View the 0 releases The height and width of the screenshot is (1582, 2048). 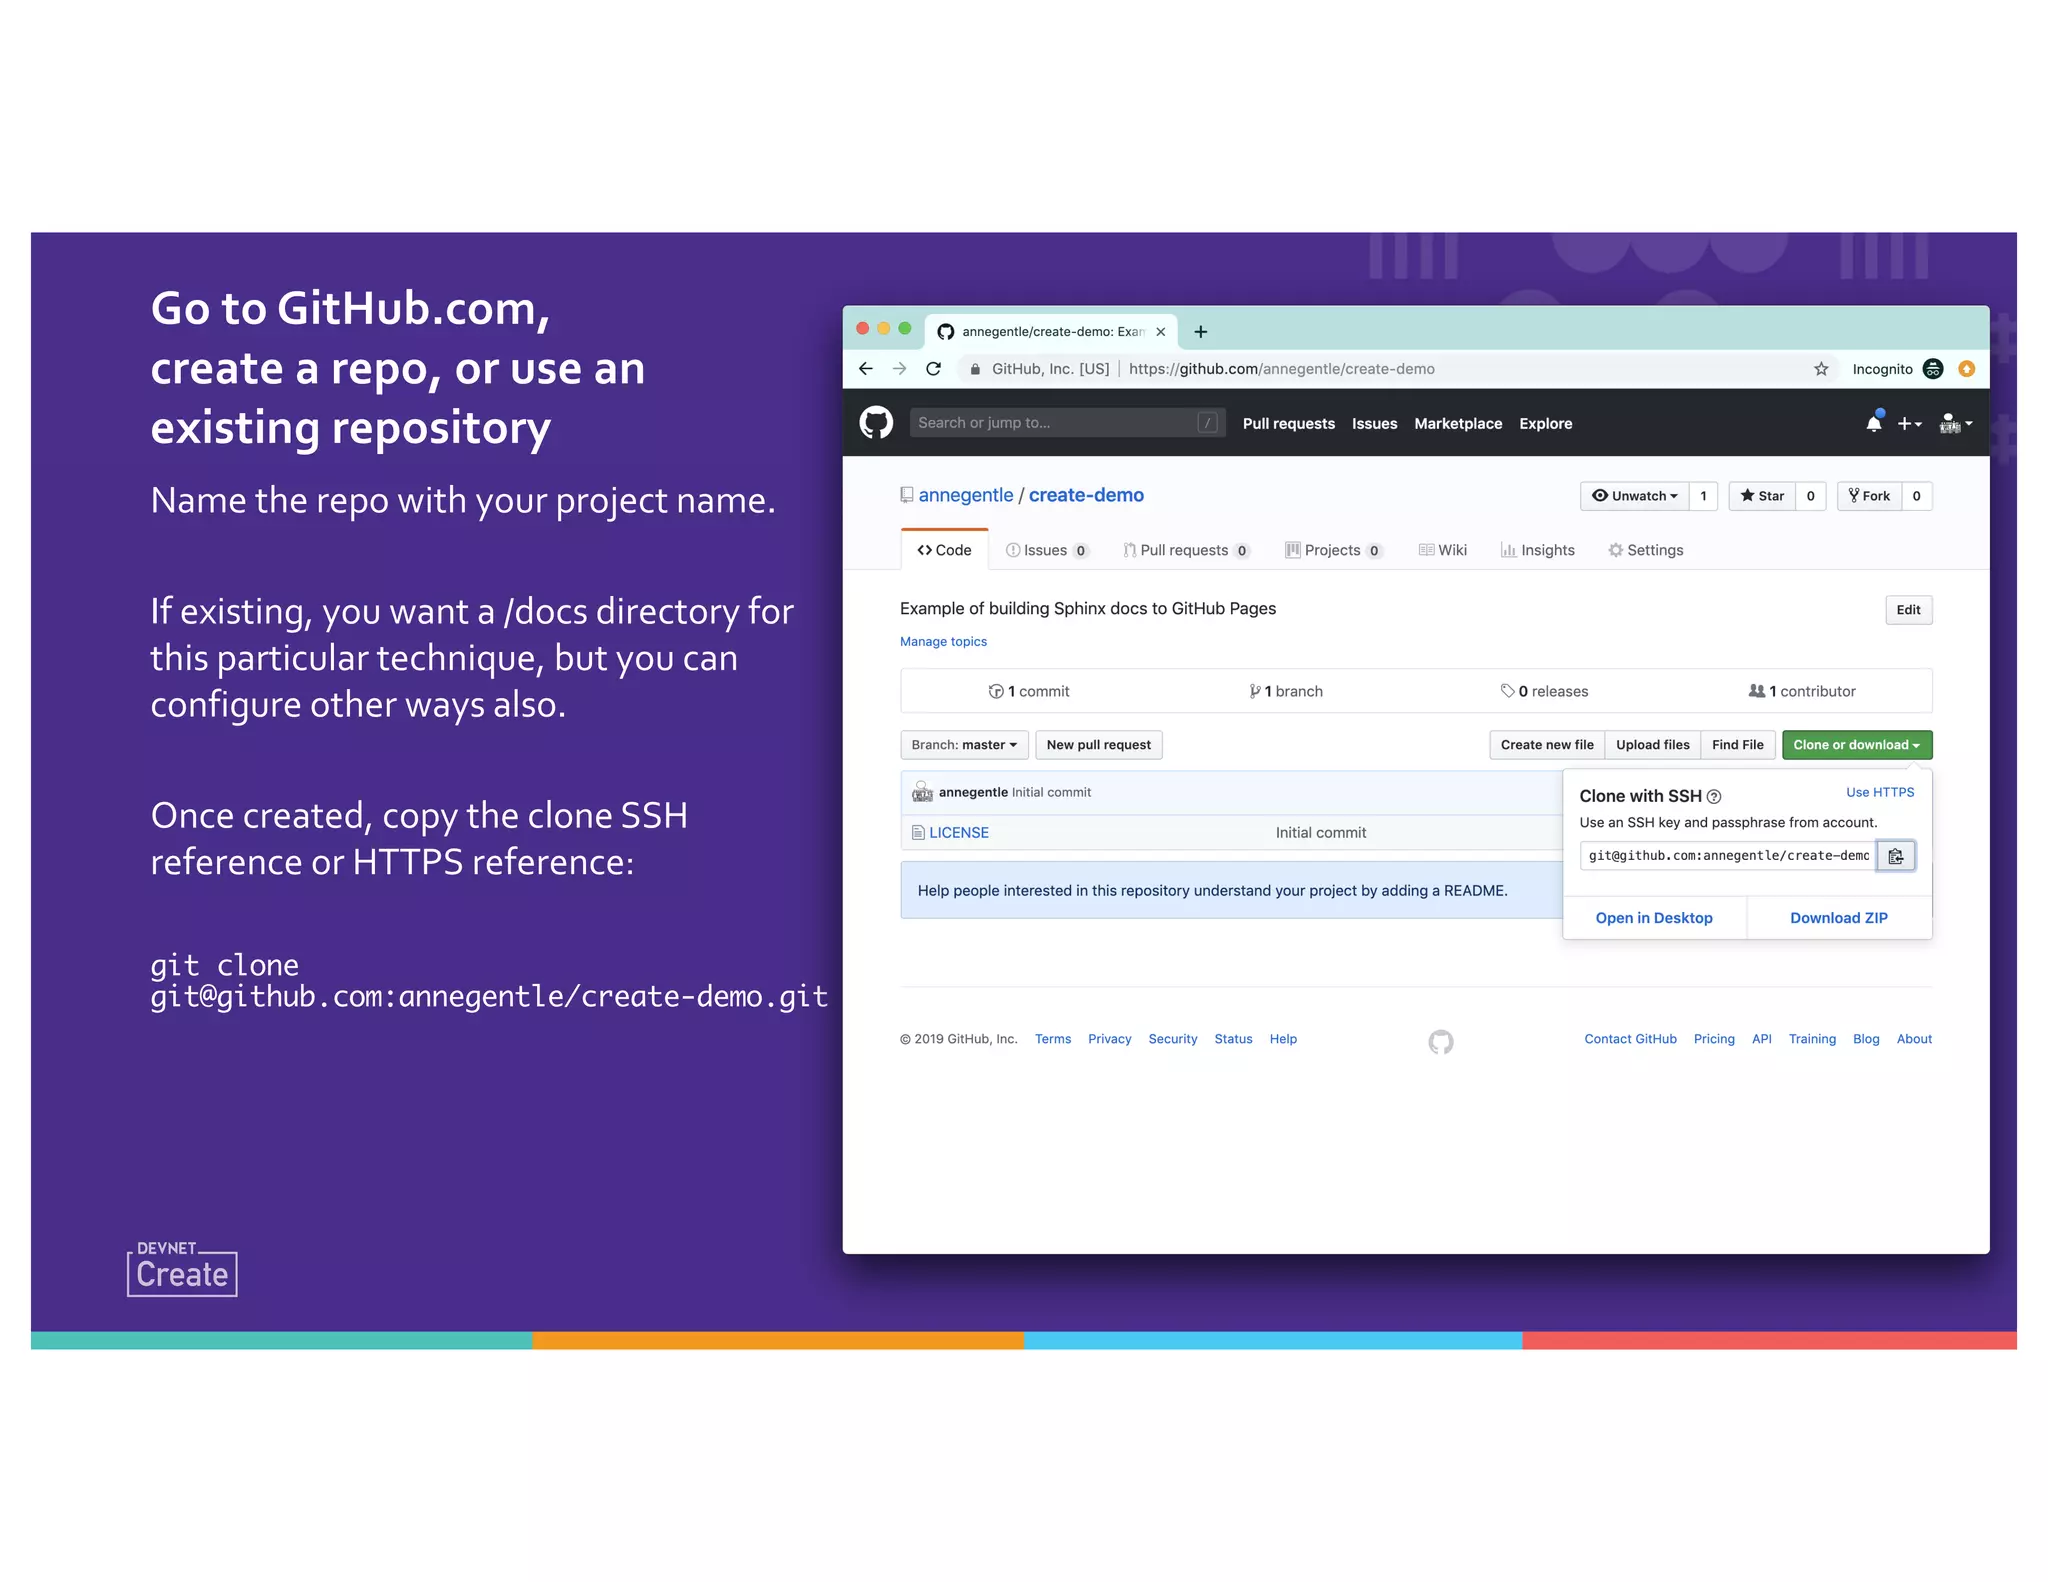(x=1544, y=691)
